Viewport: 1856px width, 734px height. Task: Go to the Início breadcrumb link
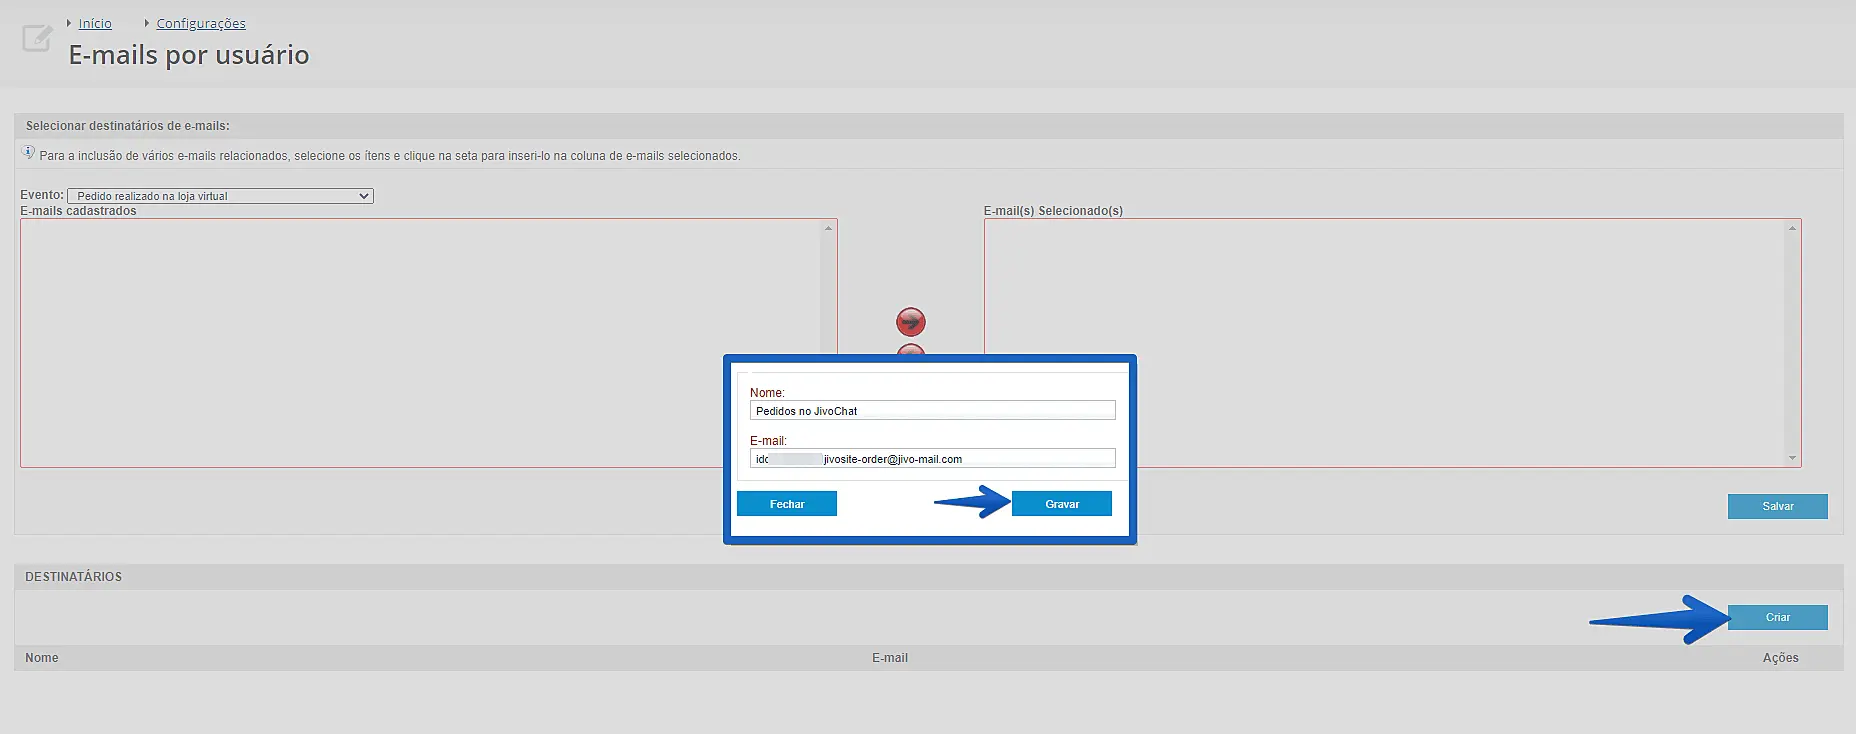tap(95, 23)
